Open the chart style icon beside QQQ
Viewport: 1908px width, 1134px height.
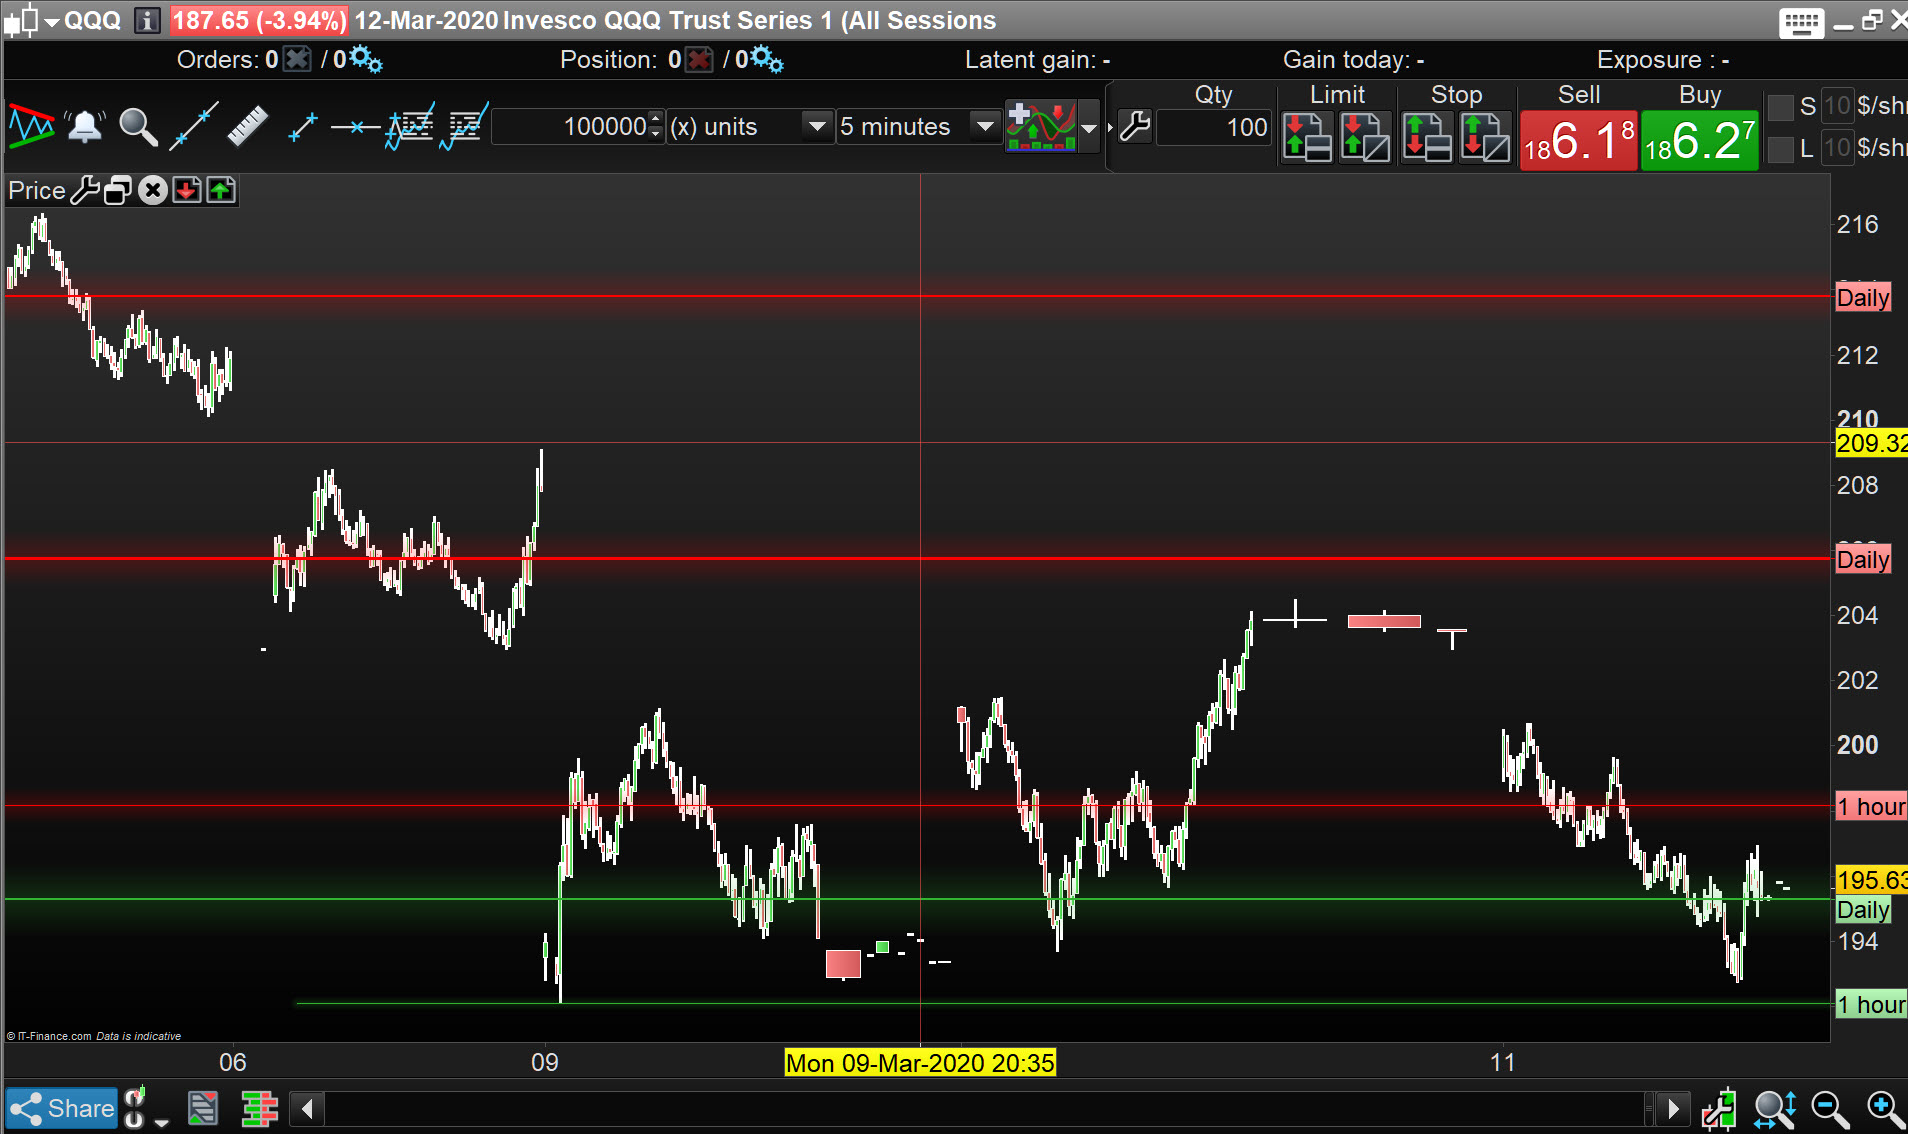point(21,20)
